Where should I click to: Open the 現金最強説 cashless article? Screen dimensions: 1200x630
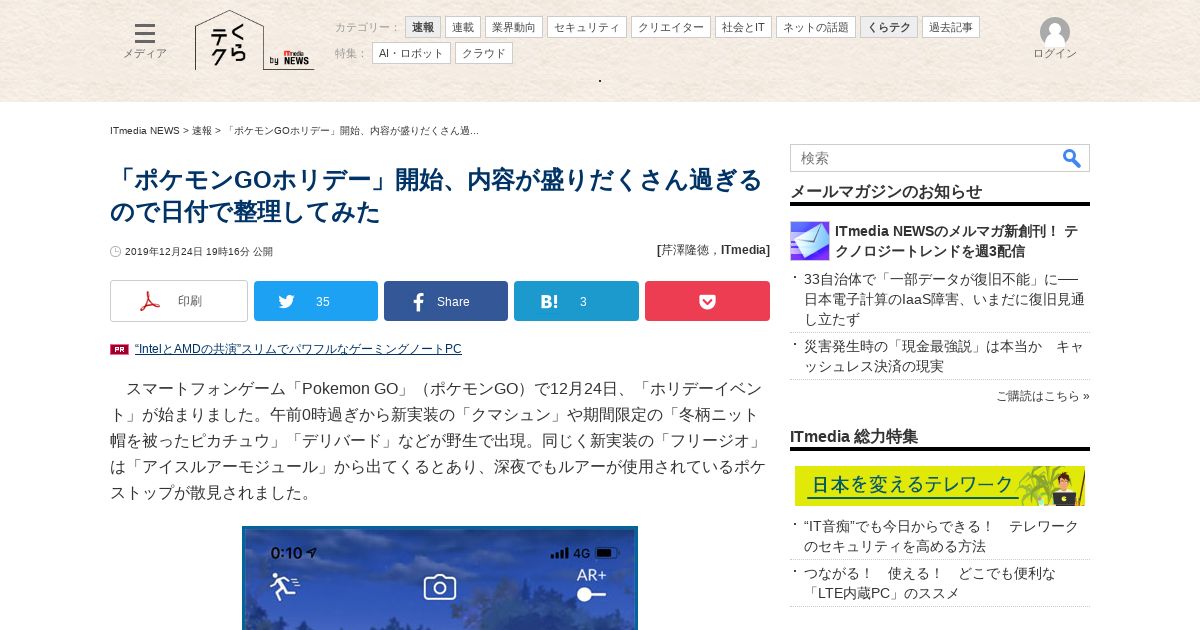point(943,356)
